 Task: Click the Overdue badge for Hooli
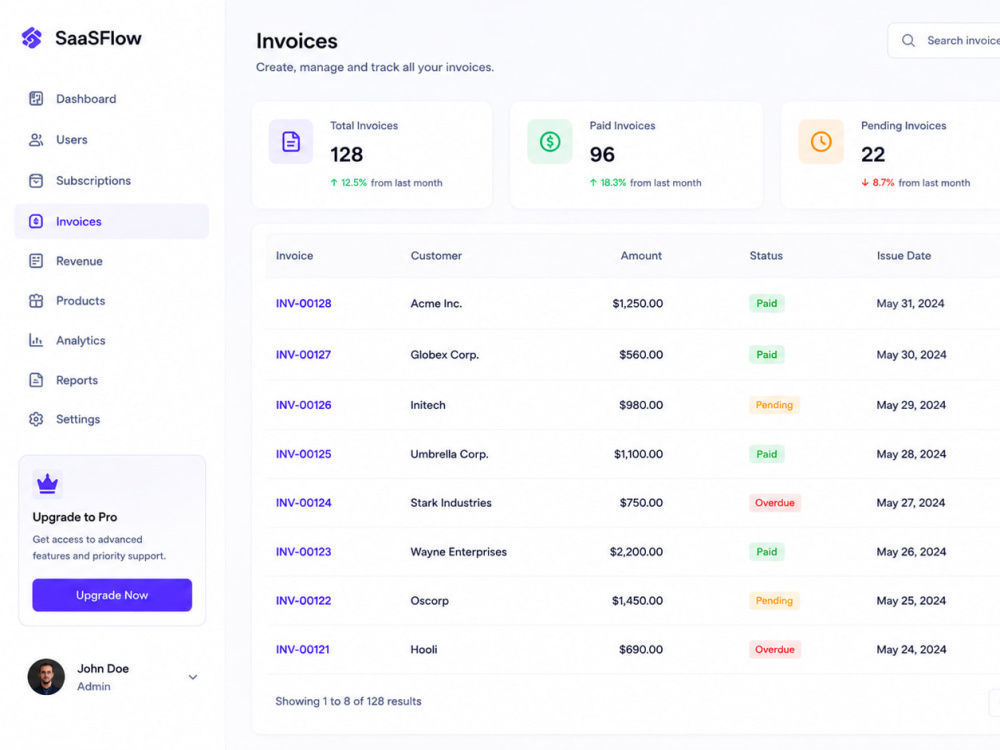pyautogui.click(x=775, y=649)
